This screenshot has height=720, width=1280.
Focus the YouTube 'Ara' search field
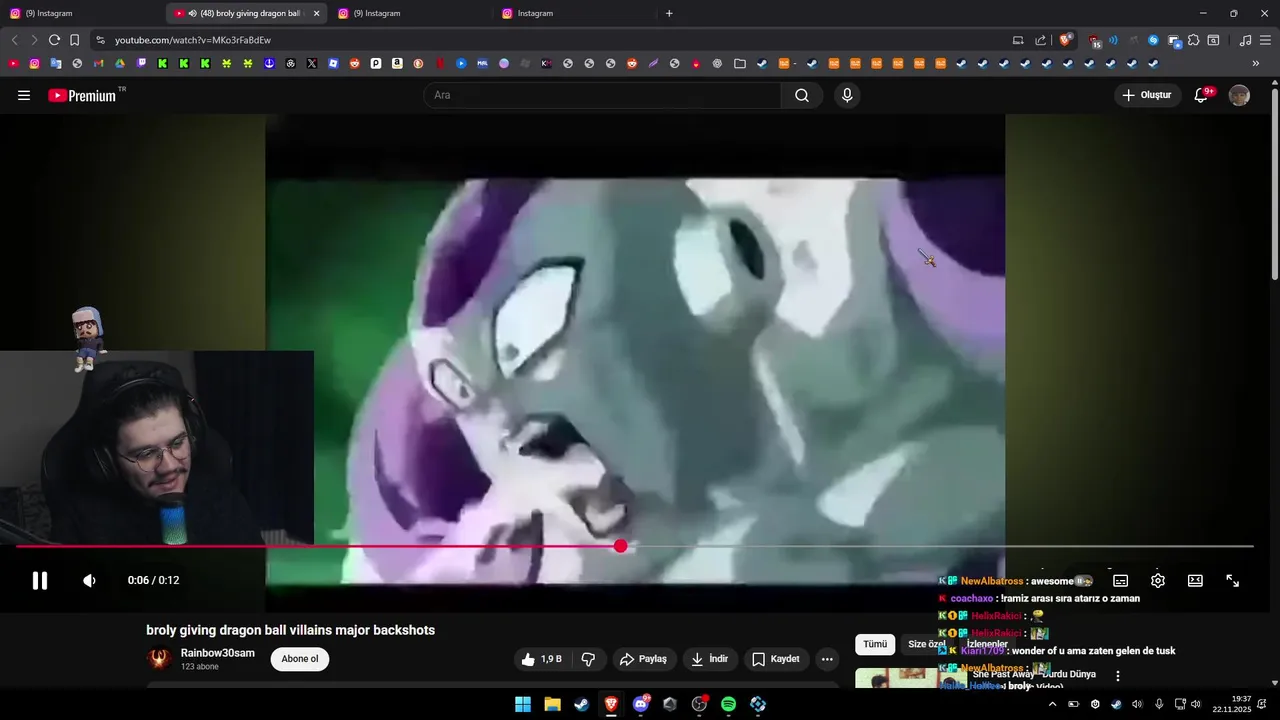click(602, 95)
